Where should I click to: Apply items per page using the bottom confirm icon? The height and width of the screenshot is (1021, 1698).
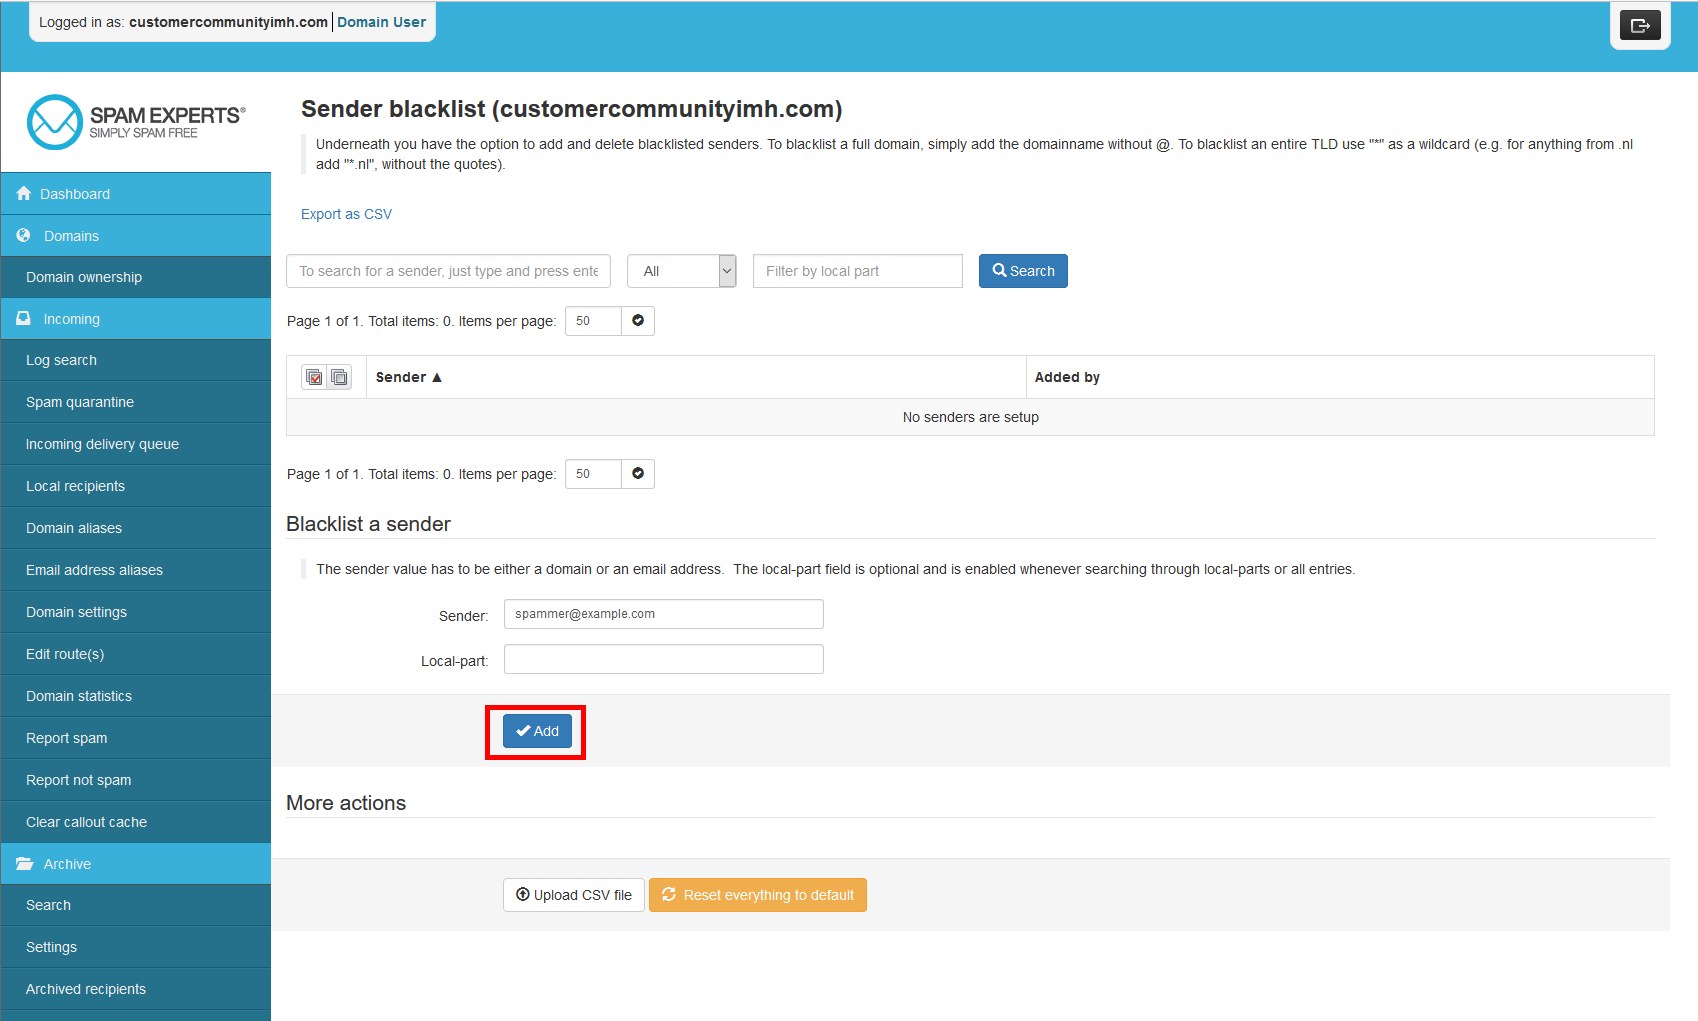(x=638, y=474)
